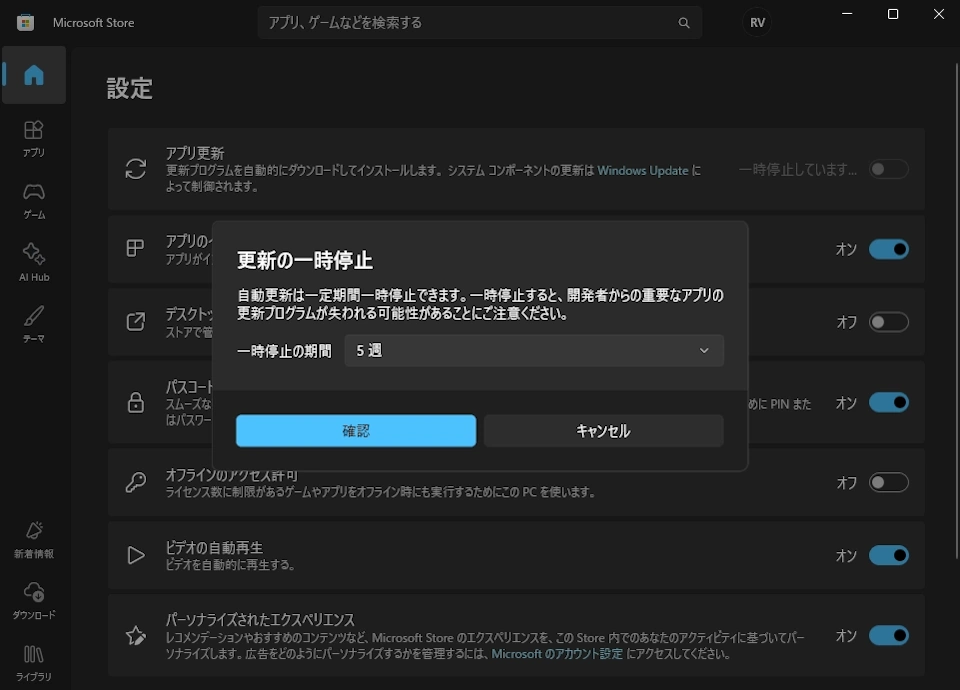This screenshot has width=960, height=690.
Task: Minimize the Microsoft Store window
Action: pos(847,14)
